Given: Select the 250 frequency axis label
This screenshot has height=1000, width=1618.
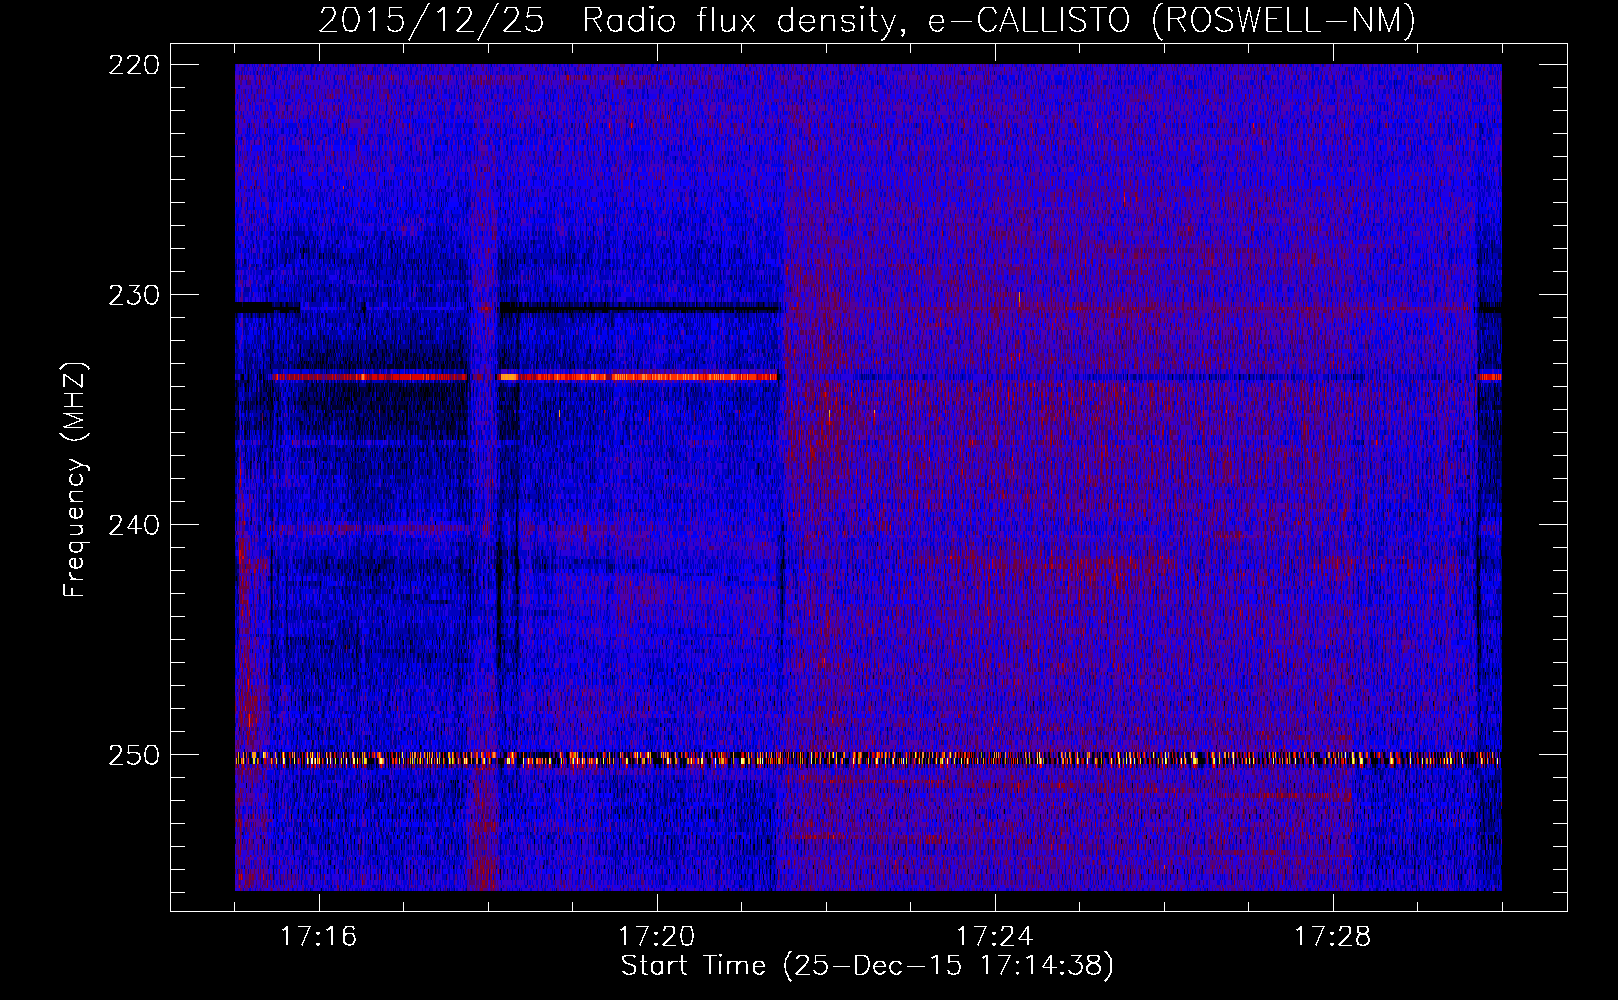Looking at the screenshot, I should click(133, 755).
